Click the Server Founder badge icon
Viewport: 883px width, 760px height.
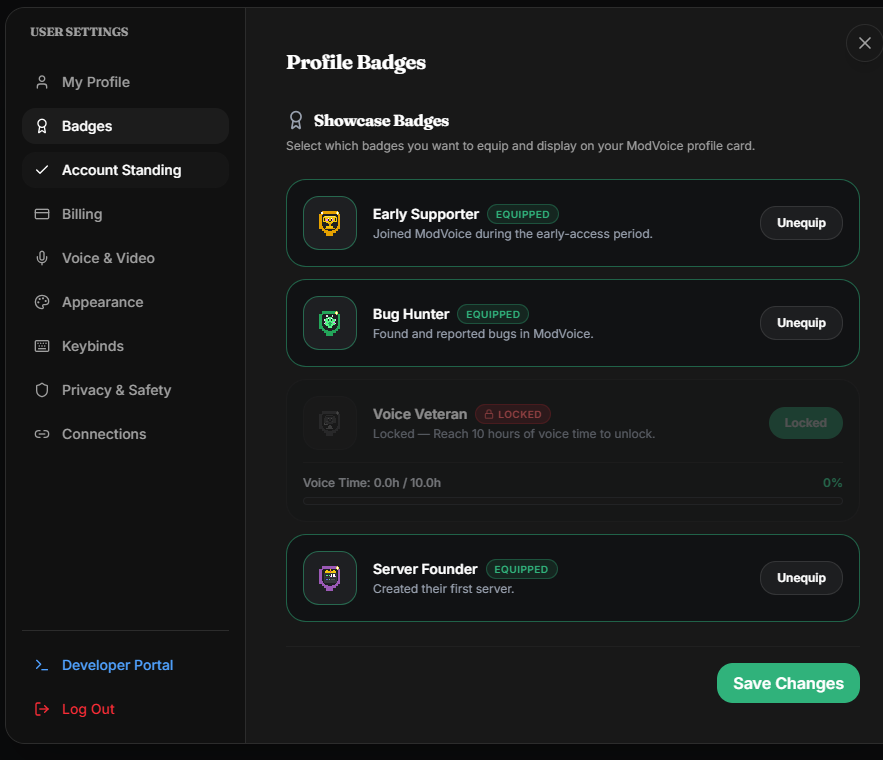[329, 578]
